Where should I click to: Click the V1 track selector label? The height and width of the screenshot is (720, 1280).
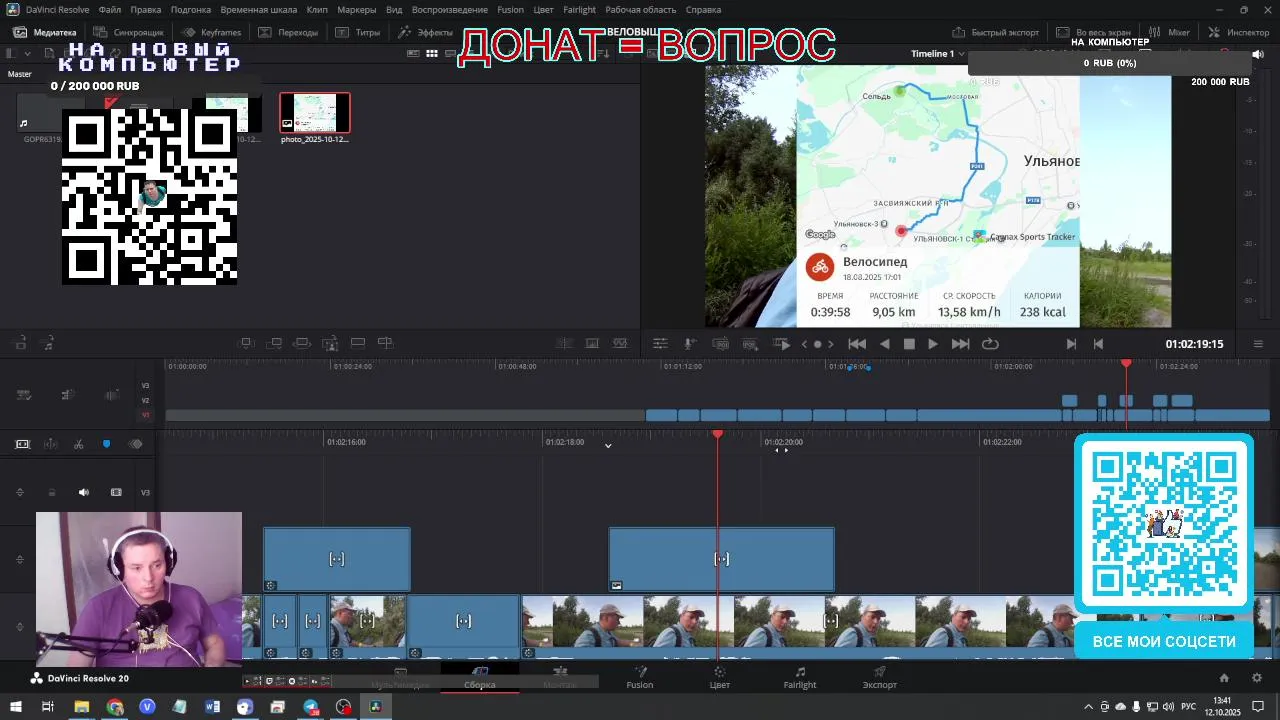145,414
